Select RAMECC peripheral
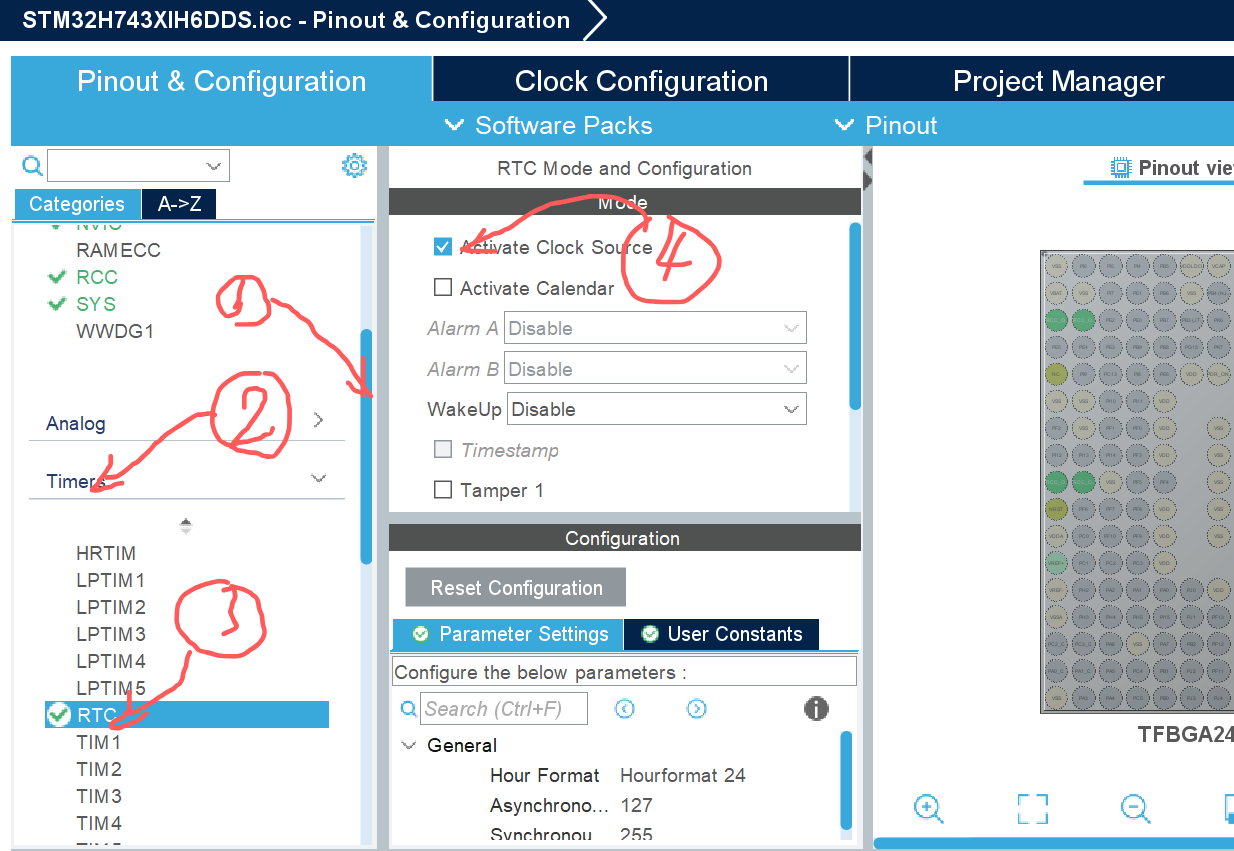Screen dimensions: 1234x851 [118, 250]
